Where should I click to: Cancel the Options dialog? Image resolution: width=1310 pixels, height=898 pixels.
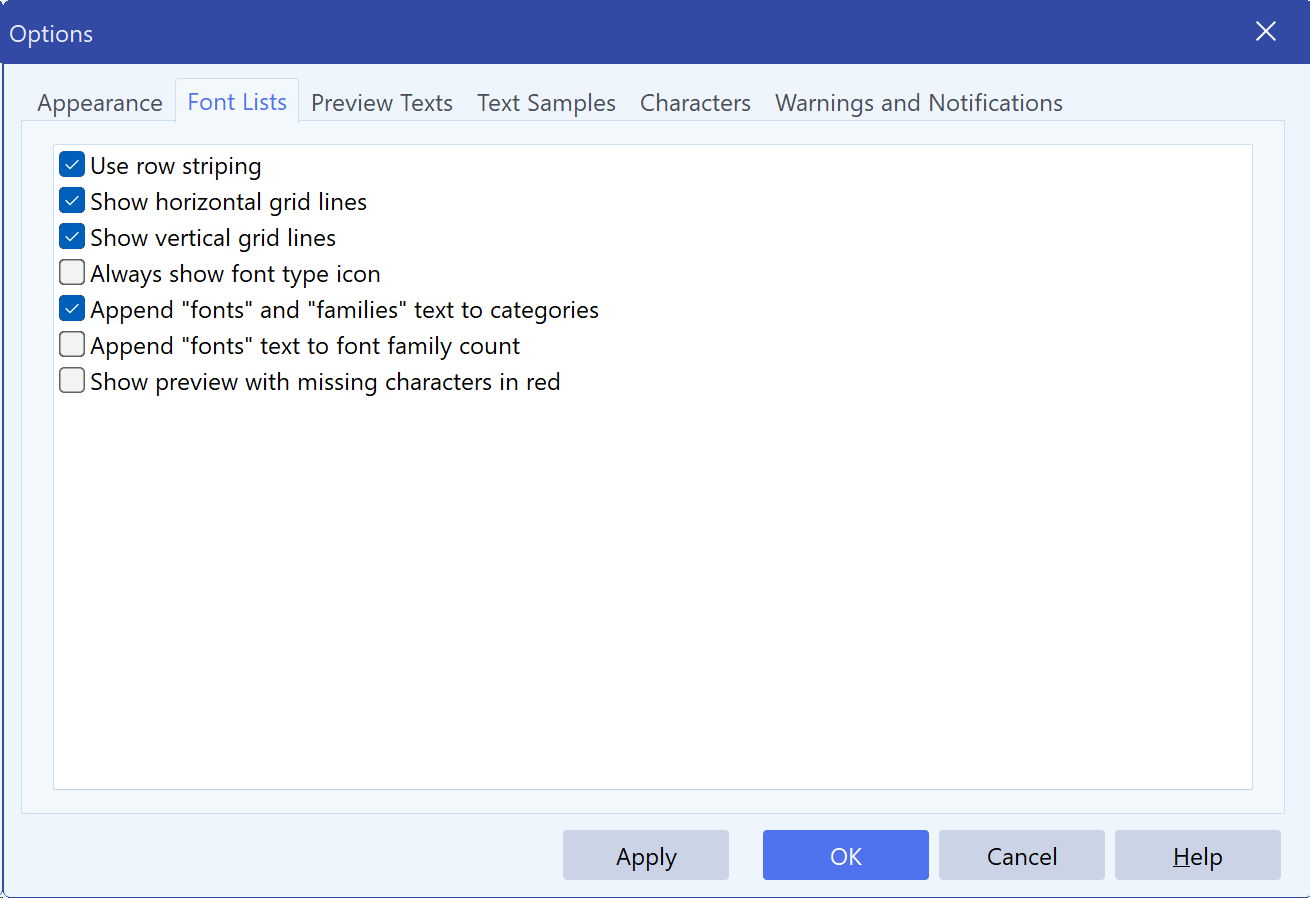tap(1021, 856)
